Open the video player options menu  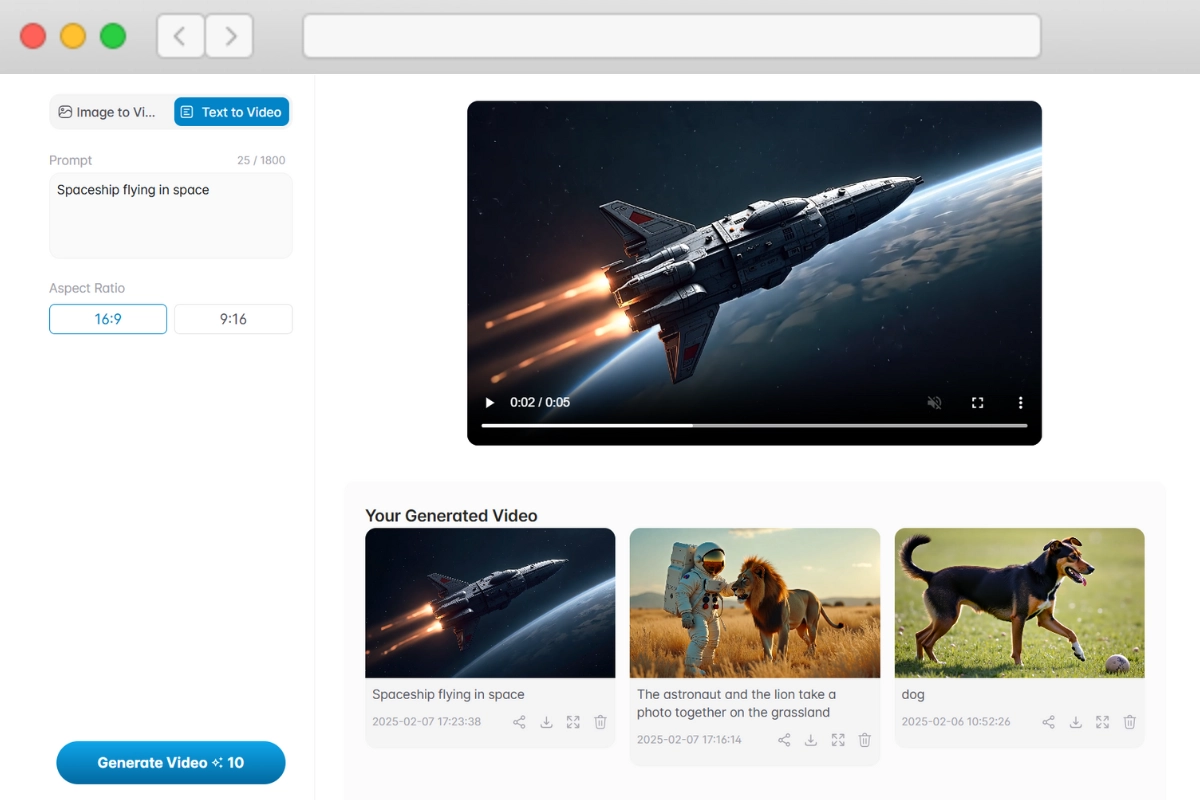pos(1020,402)
